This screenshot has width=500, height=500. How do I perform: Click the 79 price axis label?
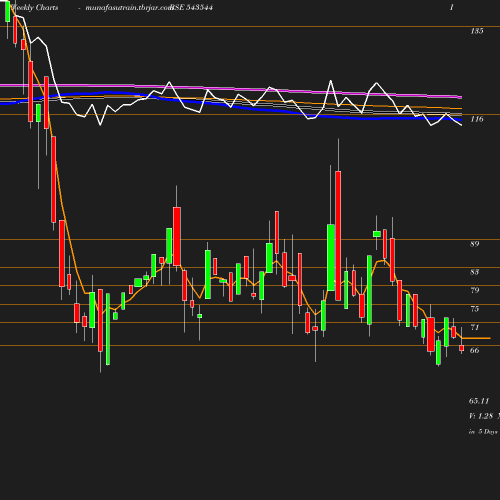475,290
